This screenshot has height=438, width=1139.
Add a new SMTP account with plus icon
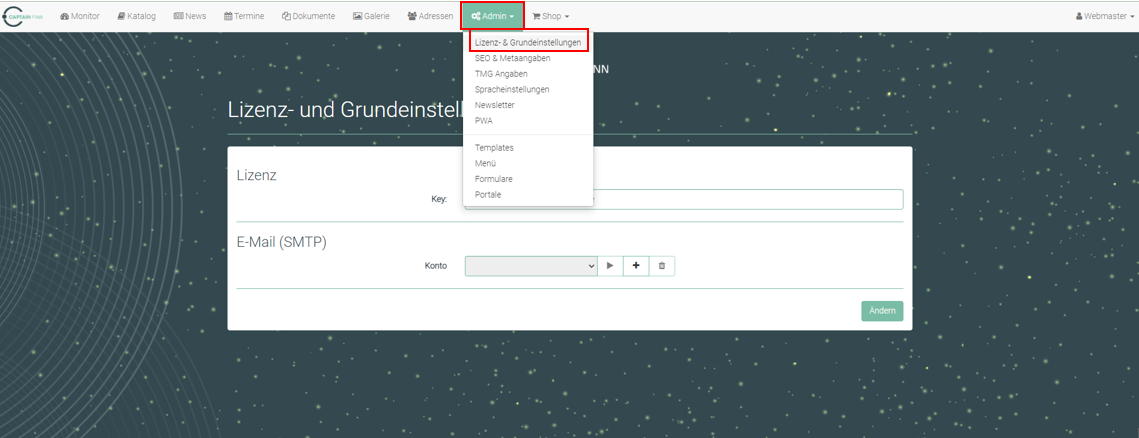(x=636, y=266)
